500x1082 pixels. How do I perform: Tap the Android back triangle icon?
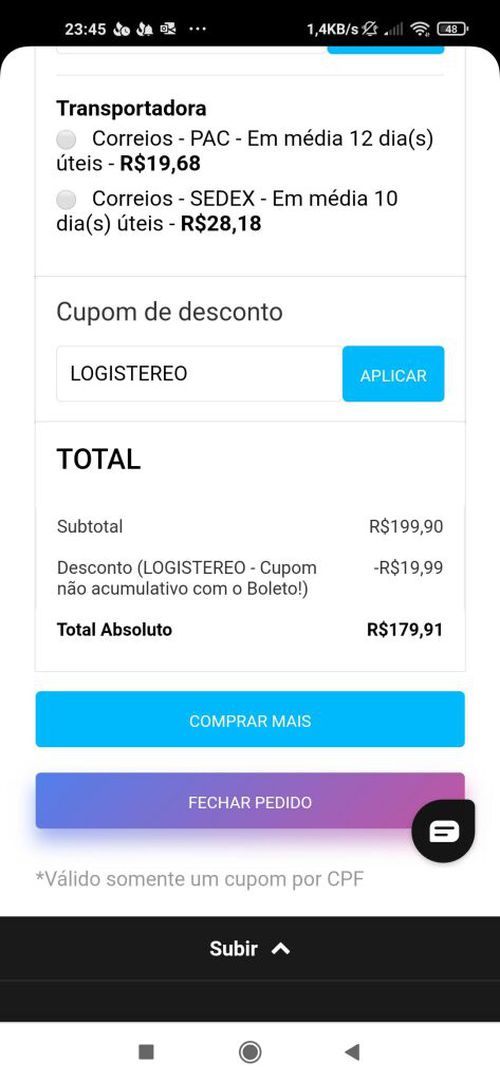(x=352, y=1052)
